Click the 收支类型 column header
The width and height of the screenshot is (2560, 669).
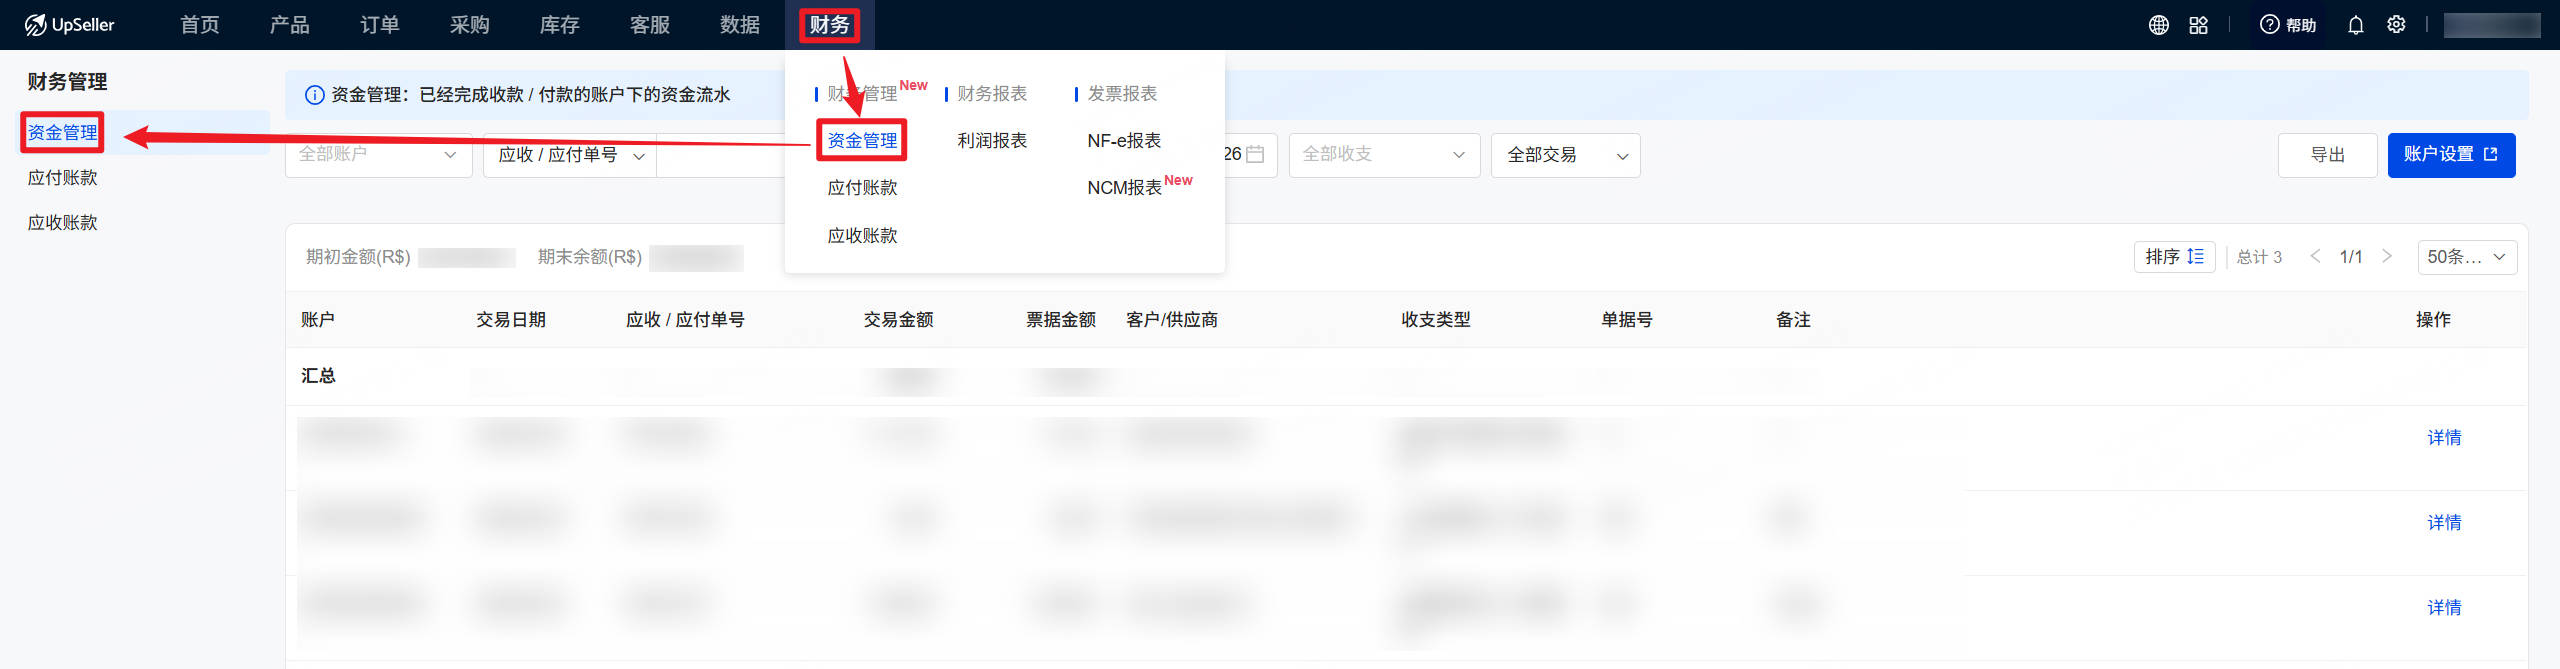coord(1436,320)
